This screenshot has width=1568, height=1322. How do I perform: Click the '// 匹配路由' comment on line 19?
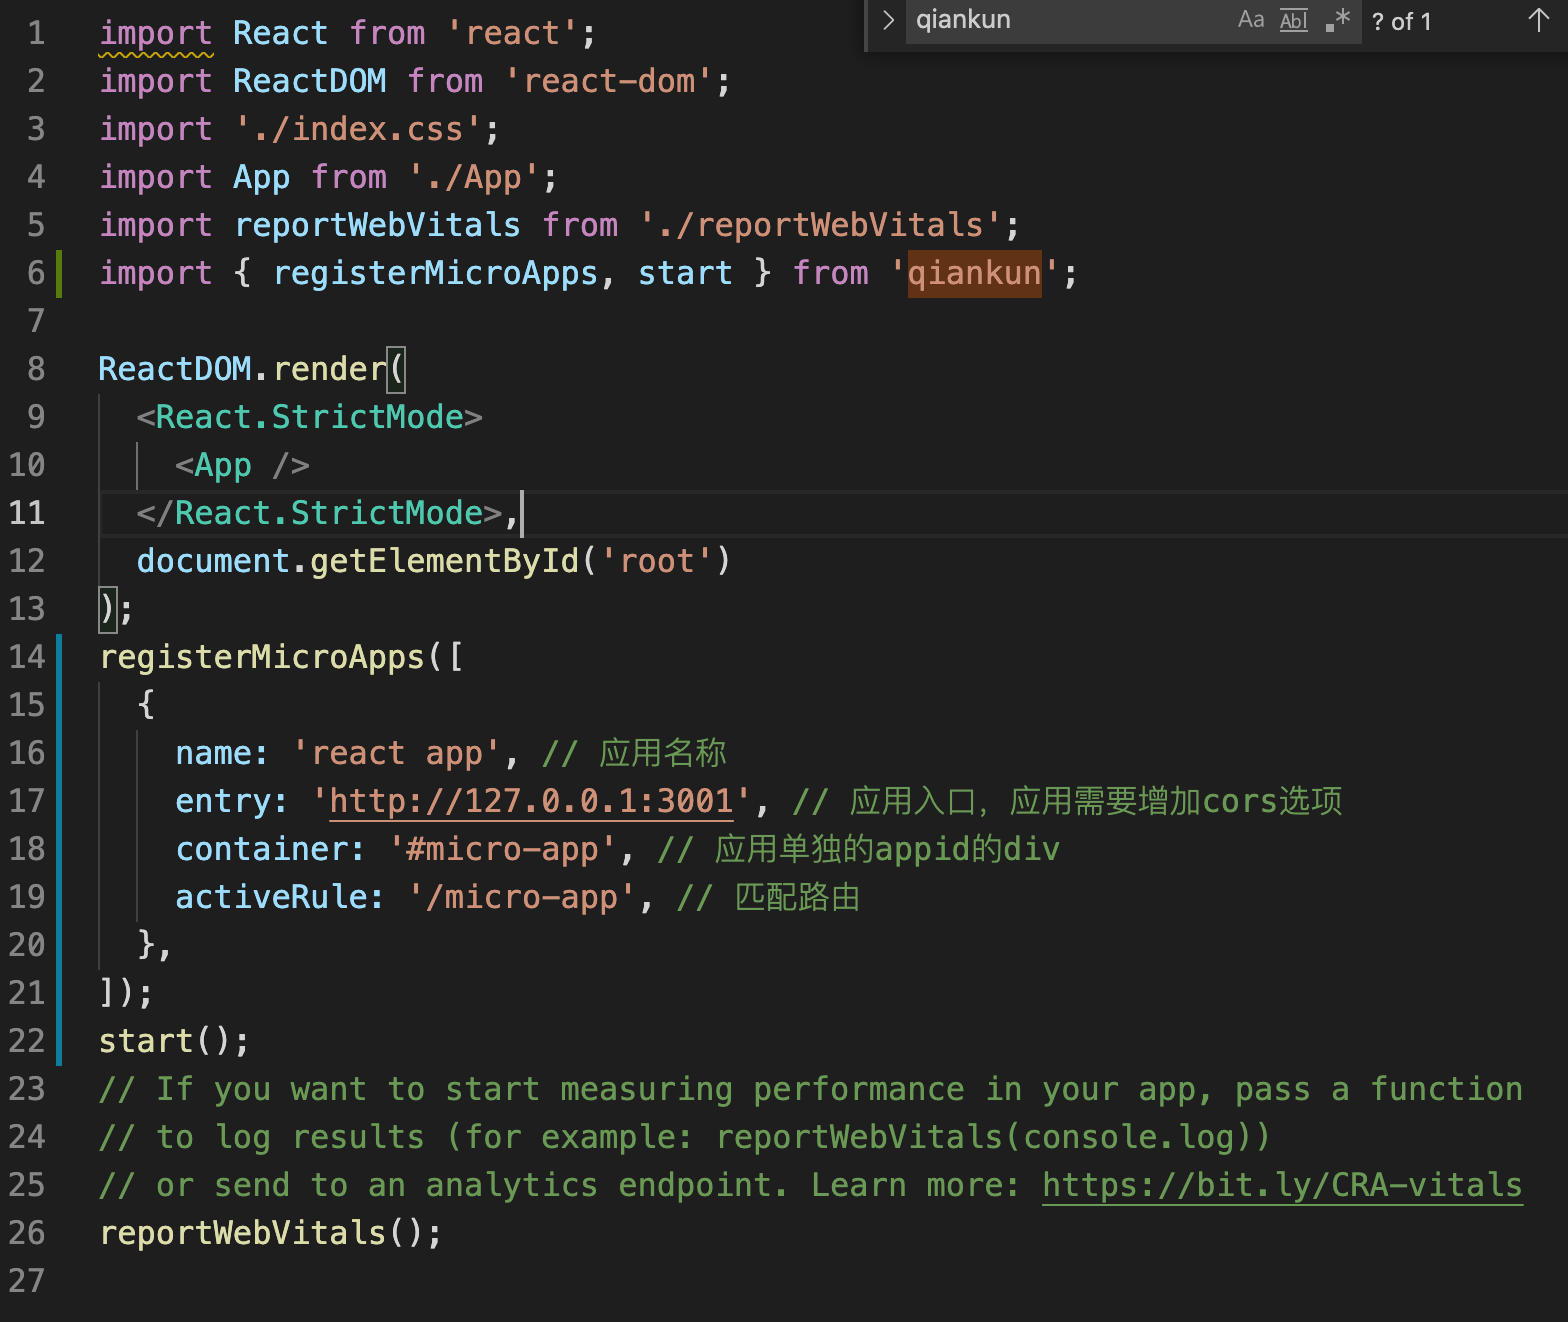click(769, 897)
